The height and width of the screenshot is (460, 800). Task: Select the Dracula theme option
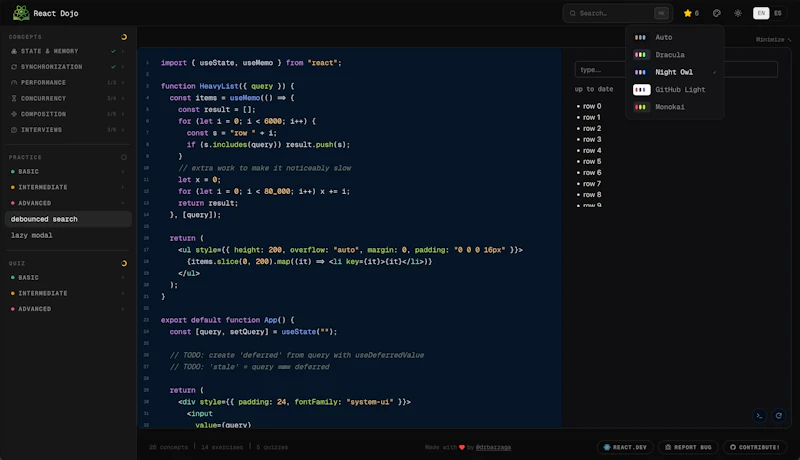tap(674, 55)
